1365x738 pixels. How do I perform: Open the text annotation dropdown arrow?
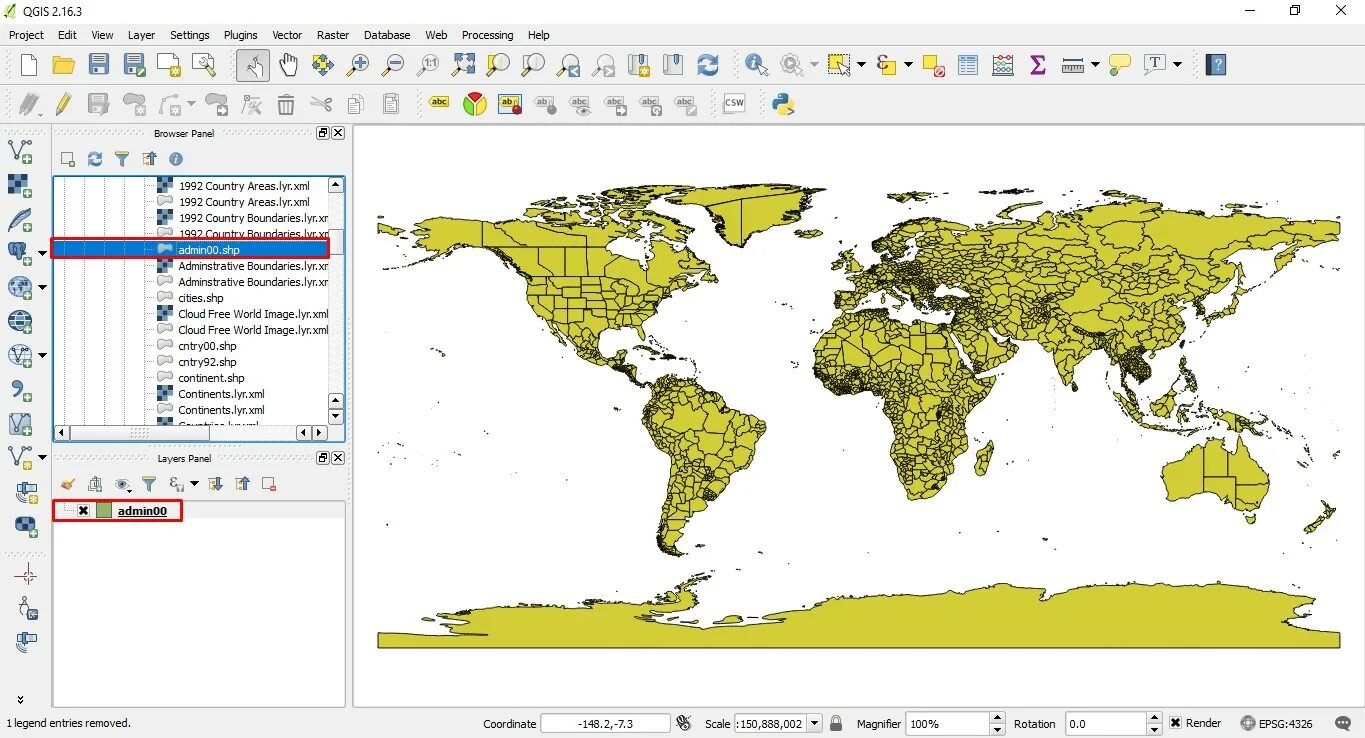point(1177,65)
